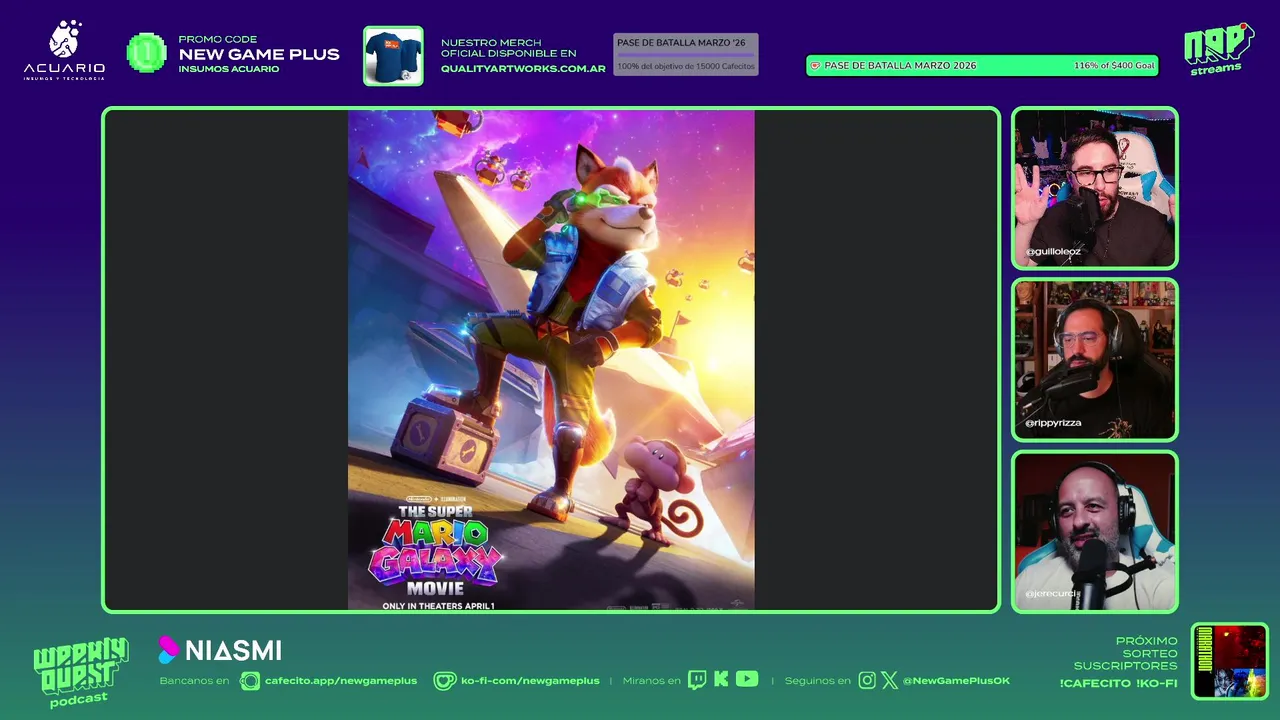This screenshot has width=1280, height=720.
Task: Click 'PASE DE BATALLA MARZO '26' title
Action: pyautogui.click(x=681, y=43)
